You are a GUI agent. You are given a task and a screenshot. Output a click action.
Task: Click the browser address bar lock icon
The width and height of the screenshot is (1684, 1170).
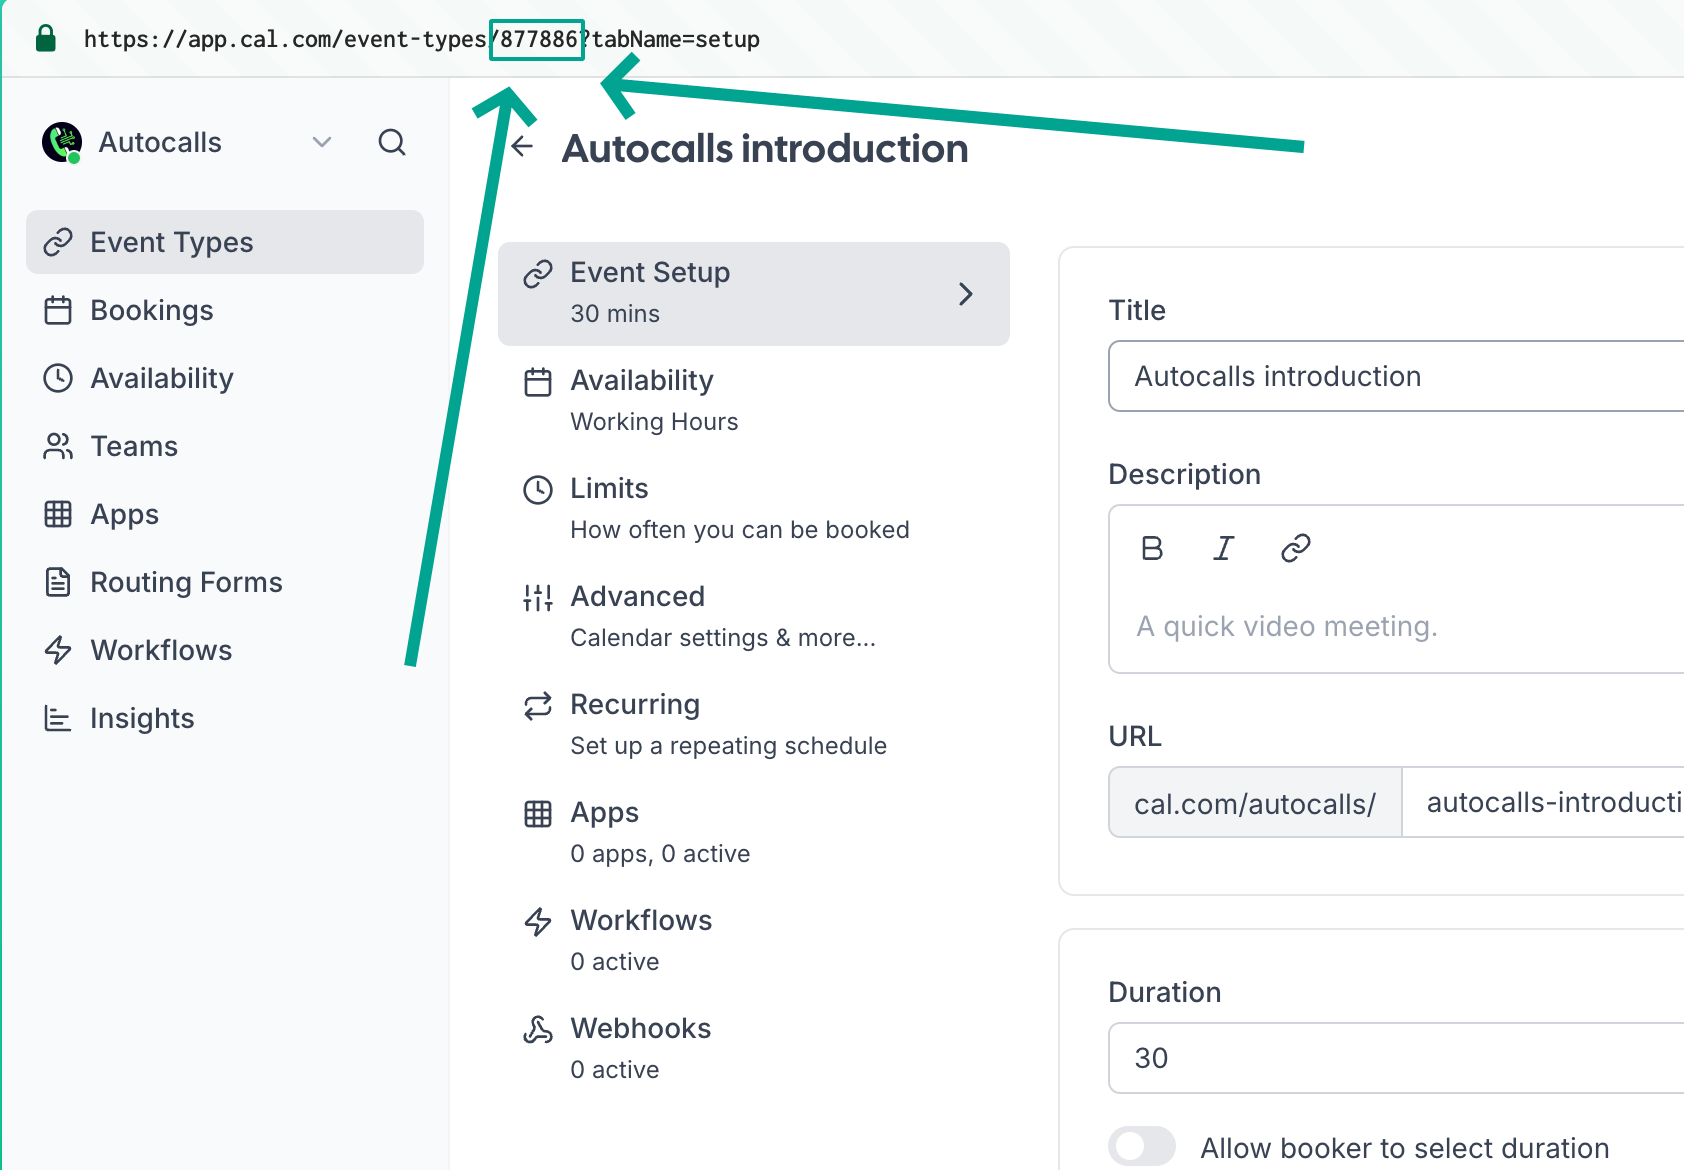[45, 39]
